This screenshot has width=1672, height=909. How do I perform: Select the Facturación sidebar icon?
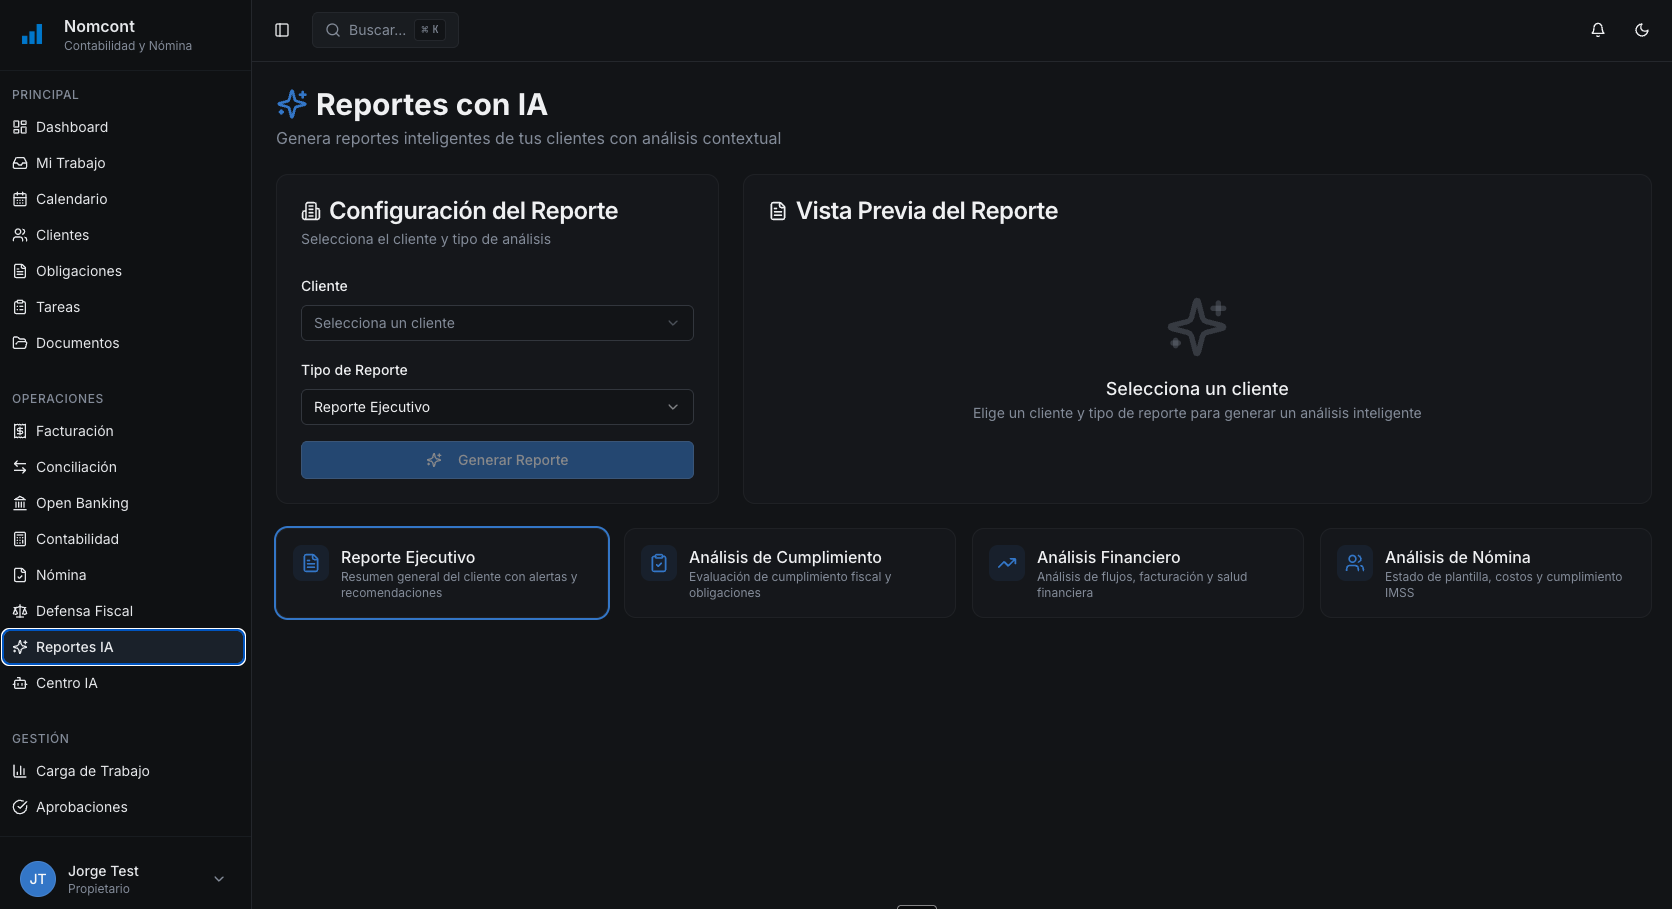[20, 431]
